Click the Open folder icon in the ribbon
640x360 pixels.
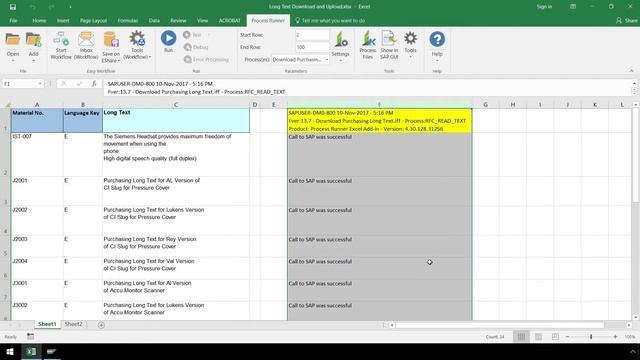coord(13,40)
